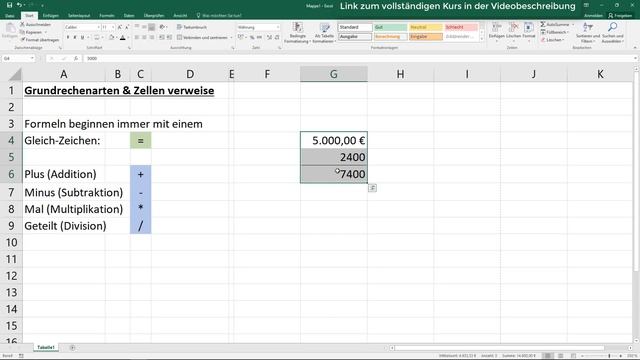Click the increase indent icon
Viewport: 640px width, 360px height.
(x=169, y=38)
